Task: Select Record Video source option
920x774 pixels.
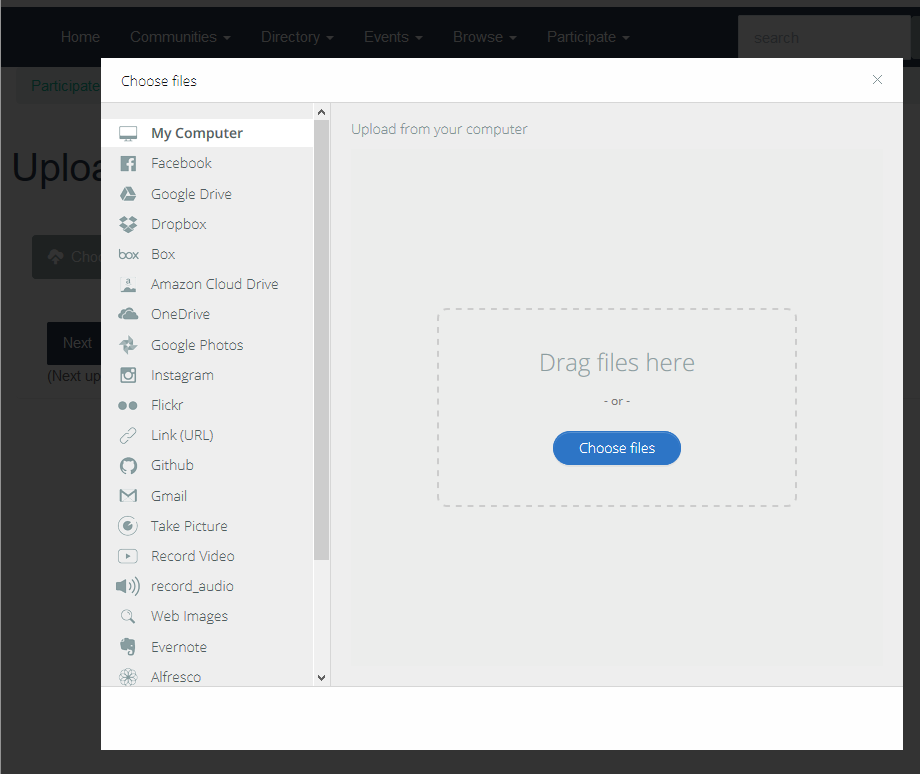Action: [207, 556]
